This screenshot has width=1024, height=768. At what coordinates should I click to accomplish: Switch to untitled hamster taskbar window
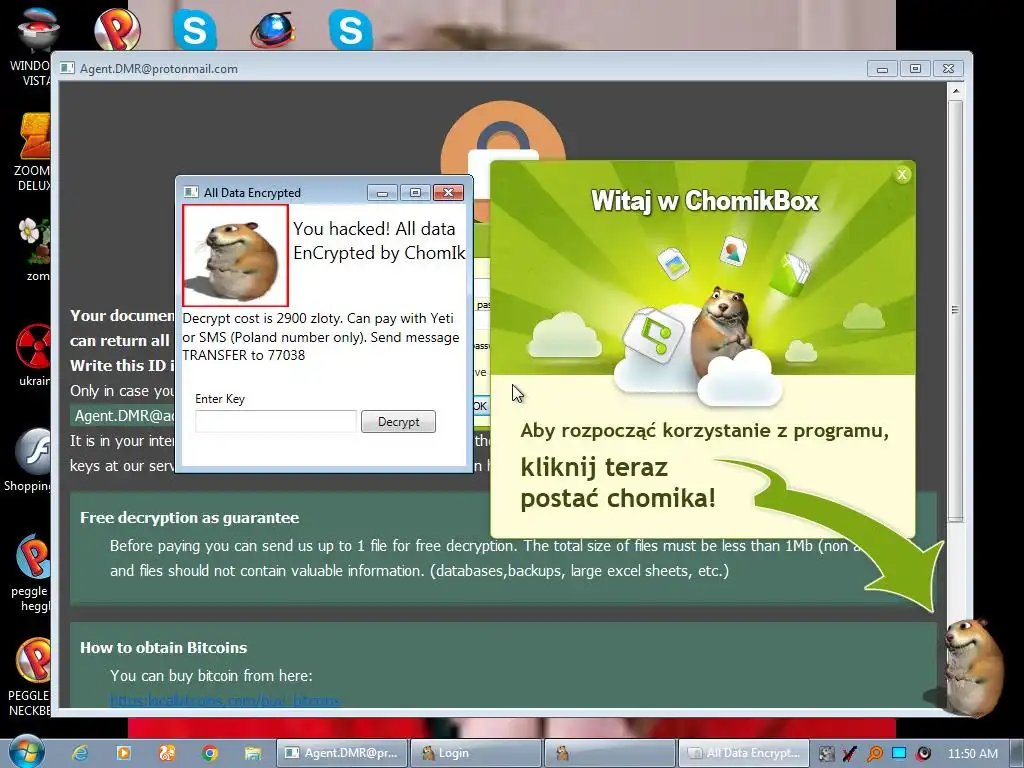click(610, 753)
